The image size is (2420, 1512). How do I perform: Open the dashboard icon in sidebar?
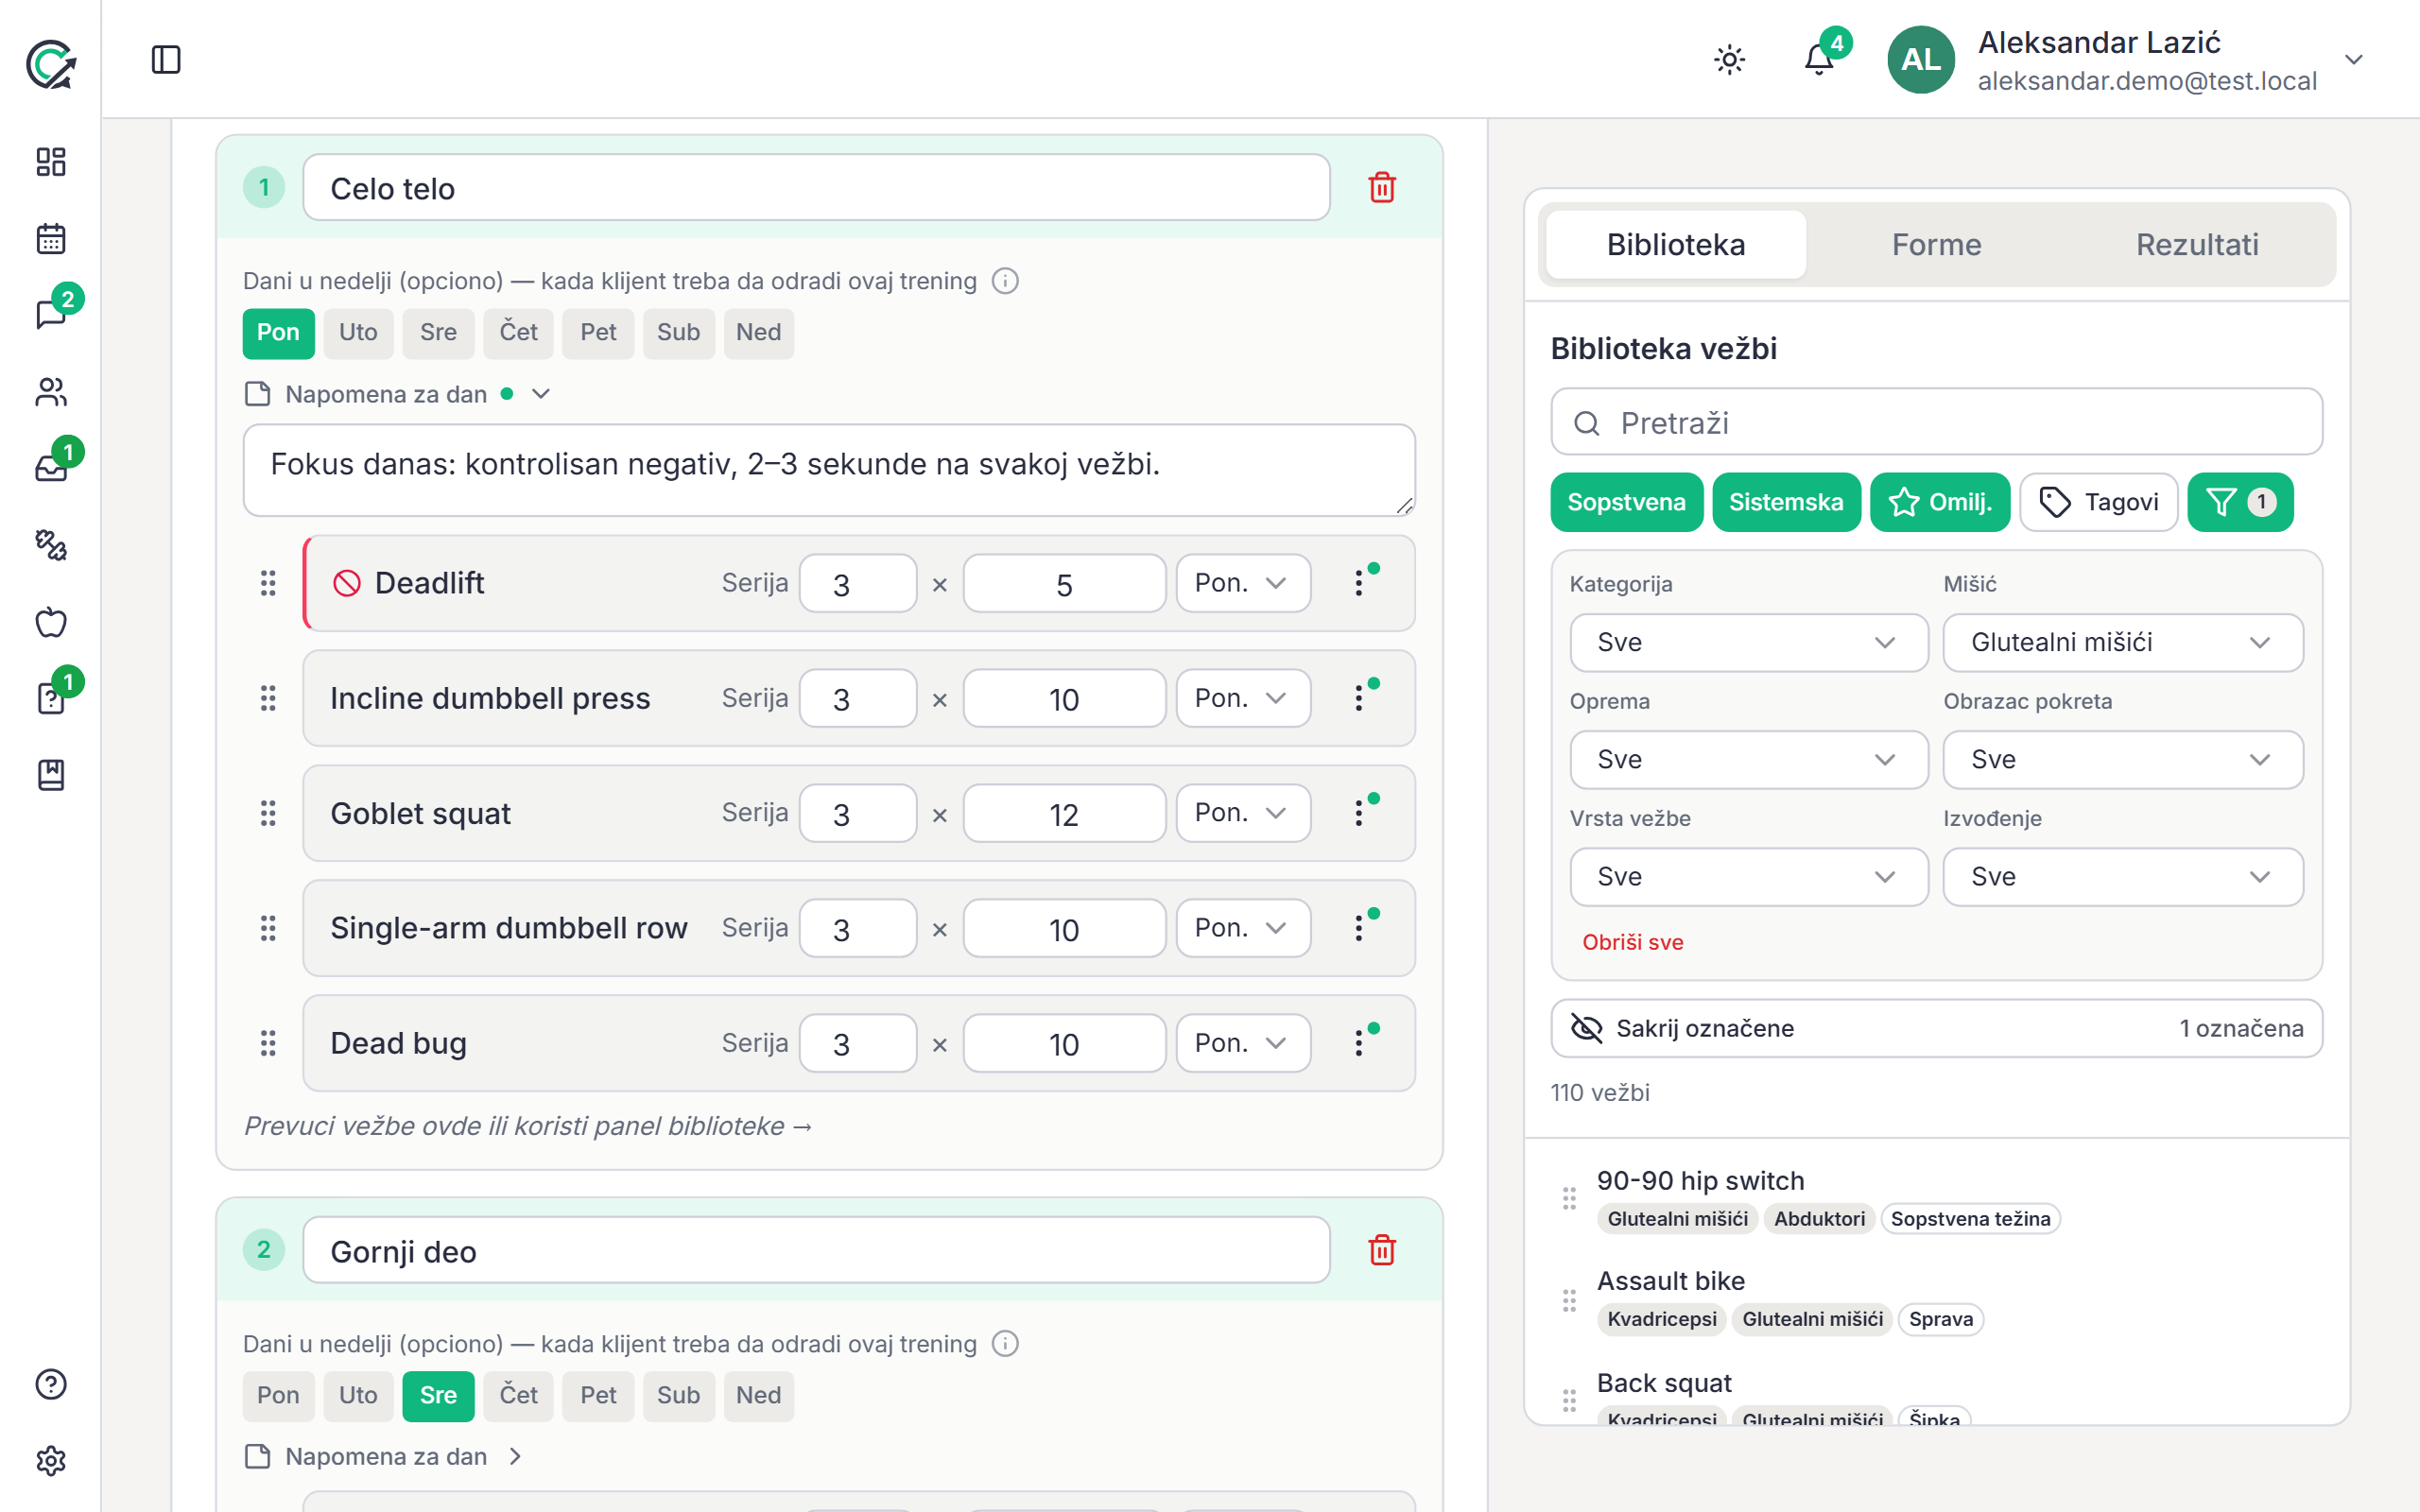point(51,162)
